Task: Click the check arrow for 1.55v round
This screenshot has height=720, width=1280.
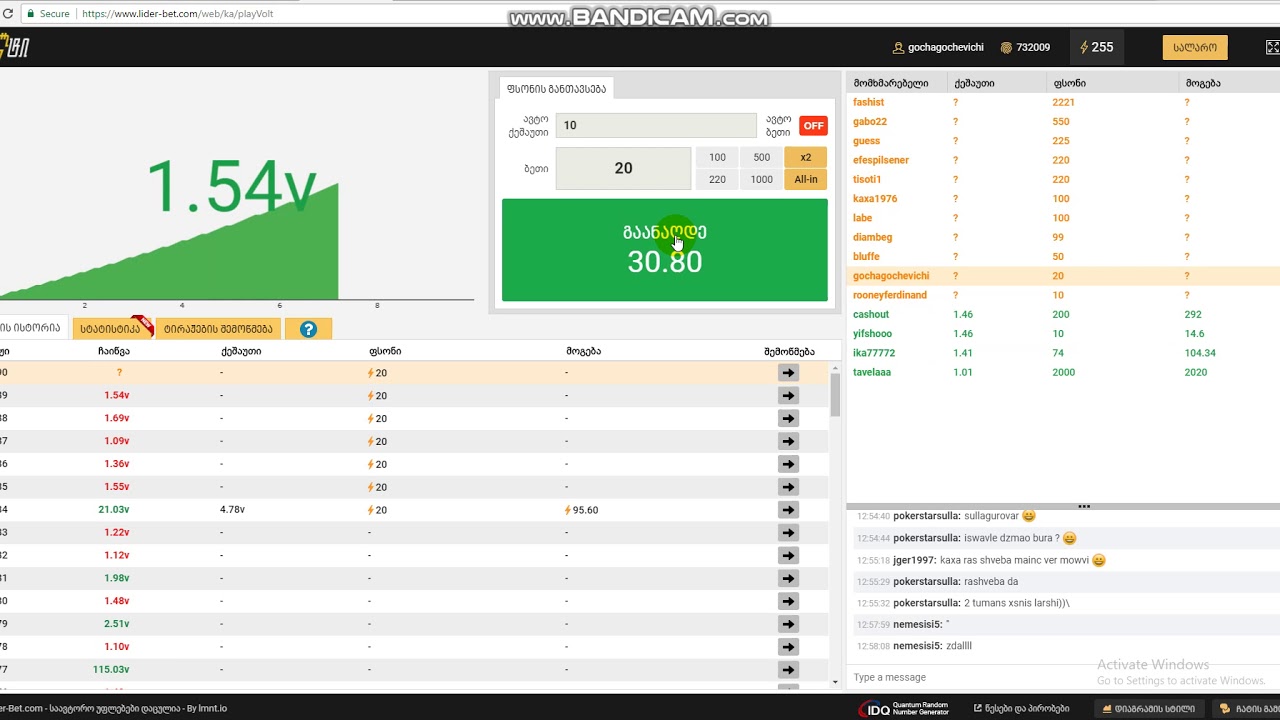Action: point(788,487)
